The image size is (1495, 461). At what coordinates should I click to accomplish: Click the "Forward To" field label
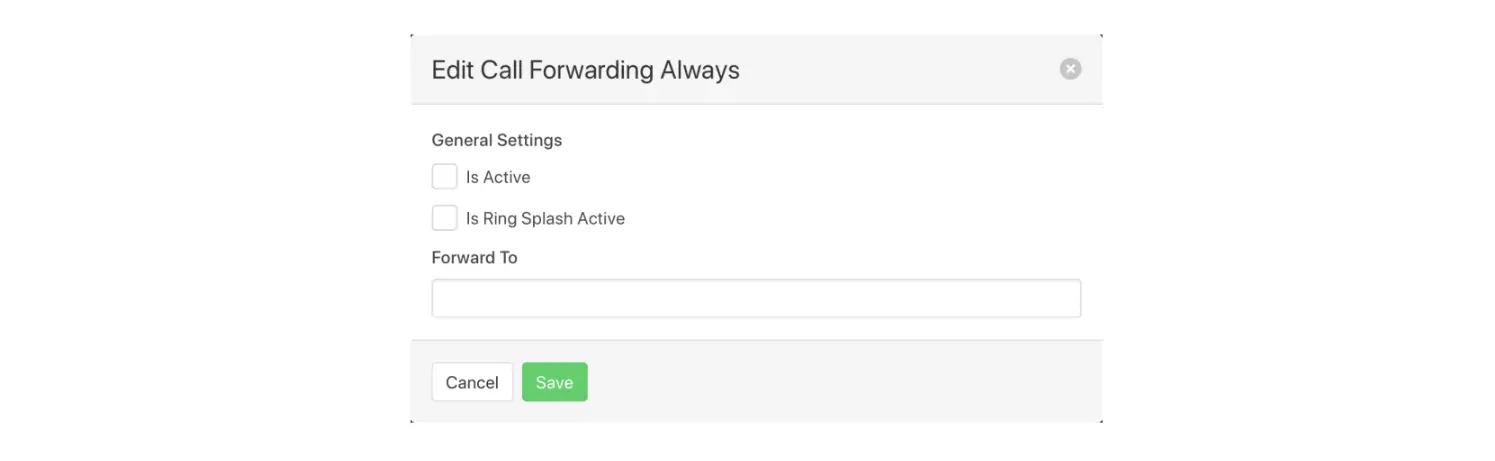(474, 257)
